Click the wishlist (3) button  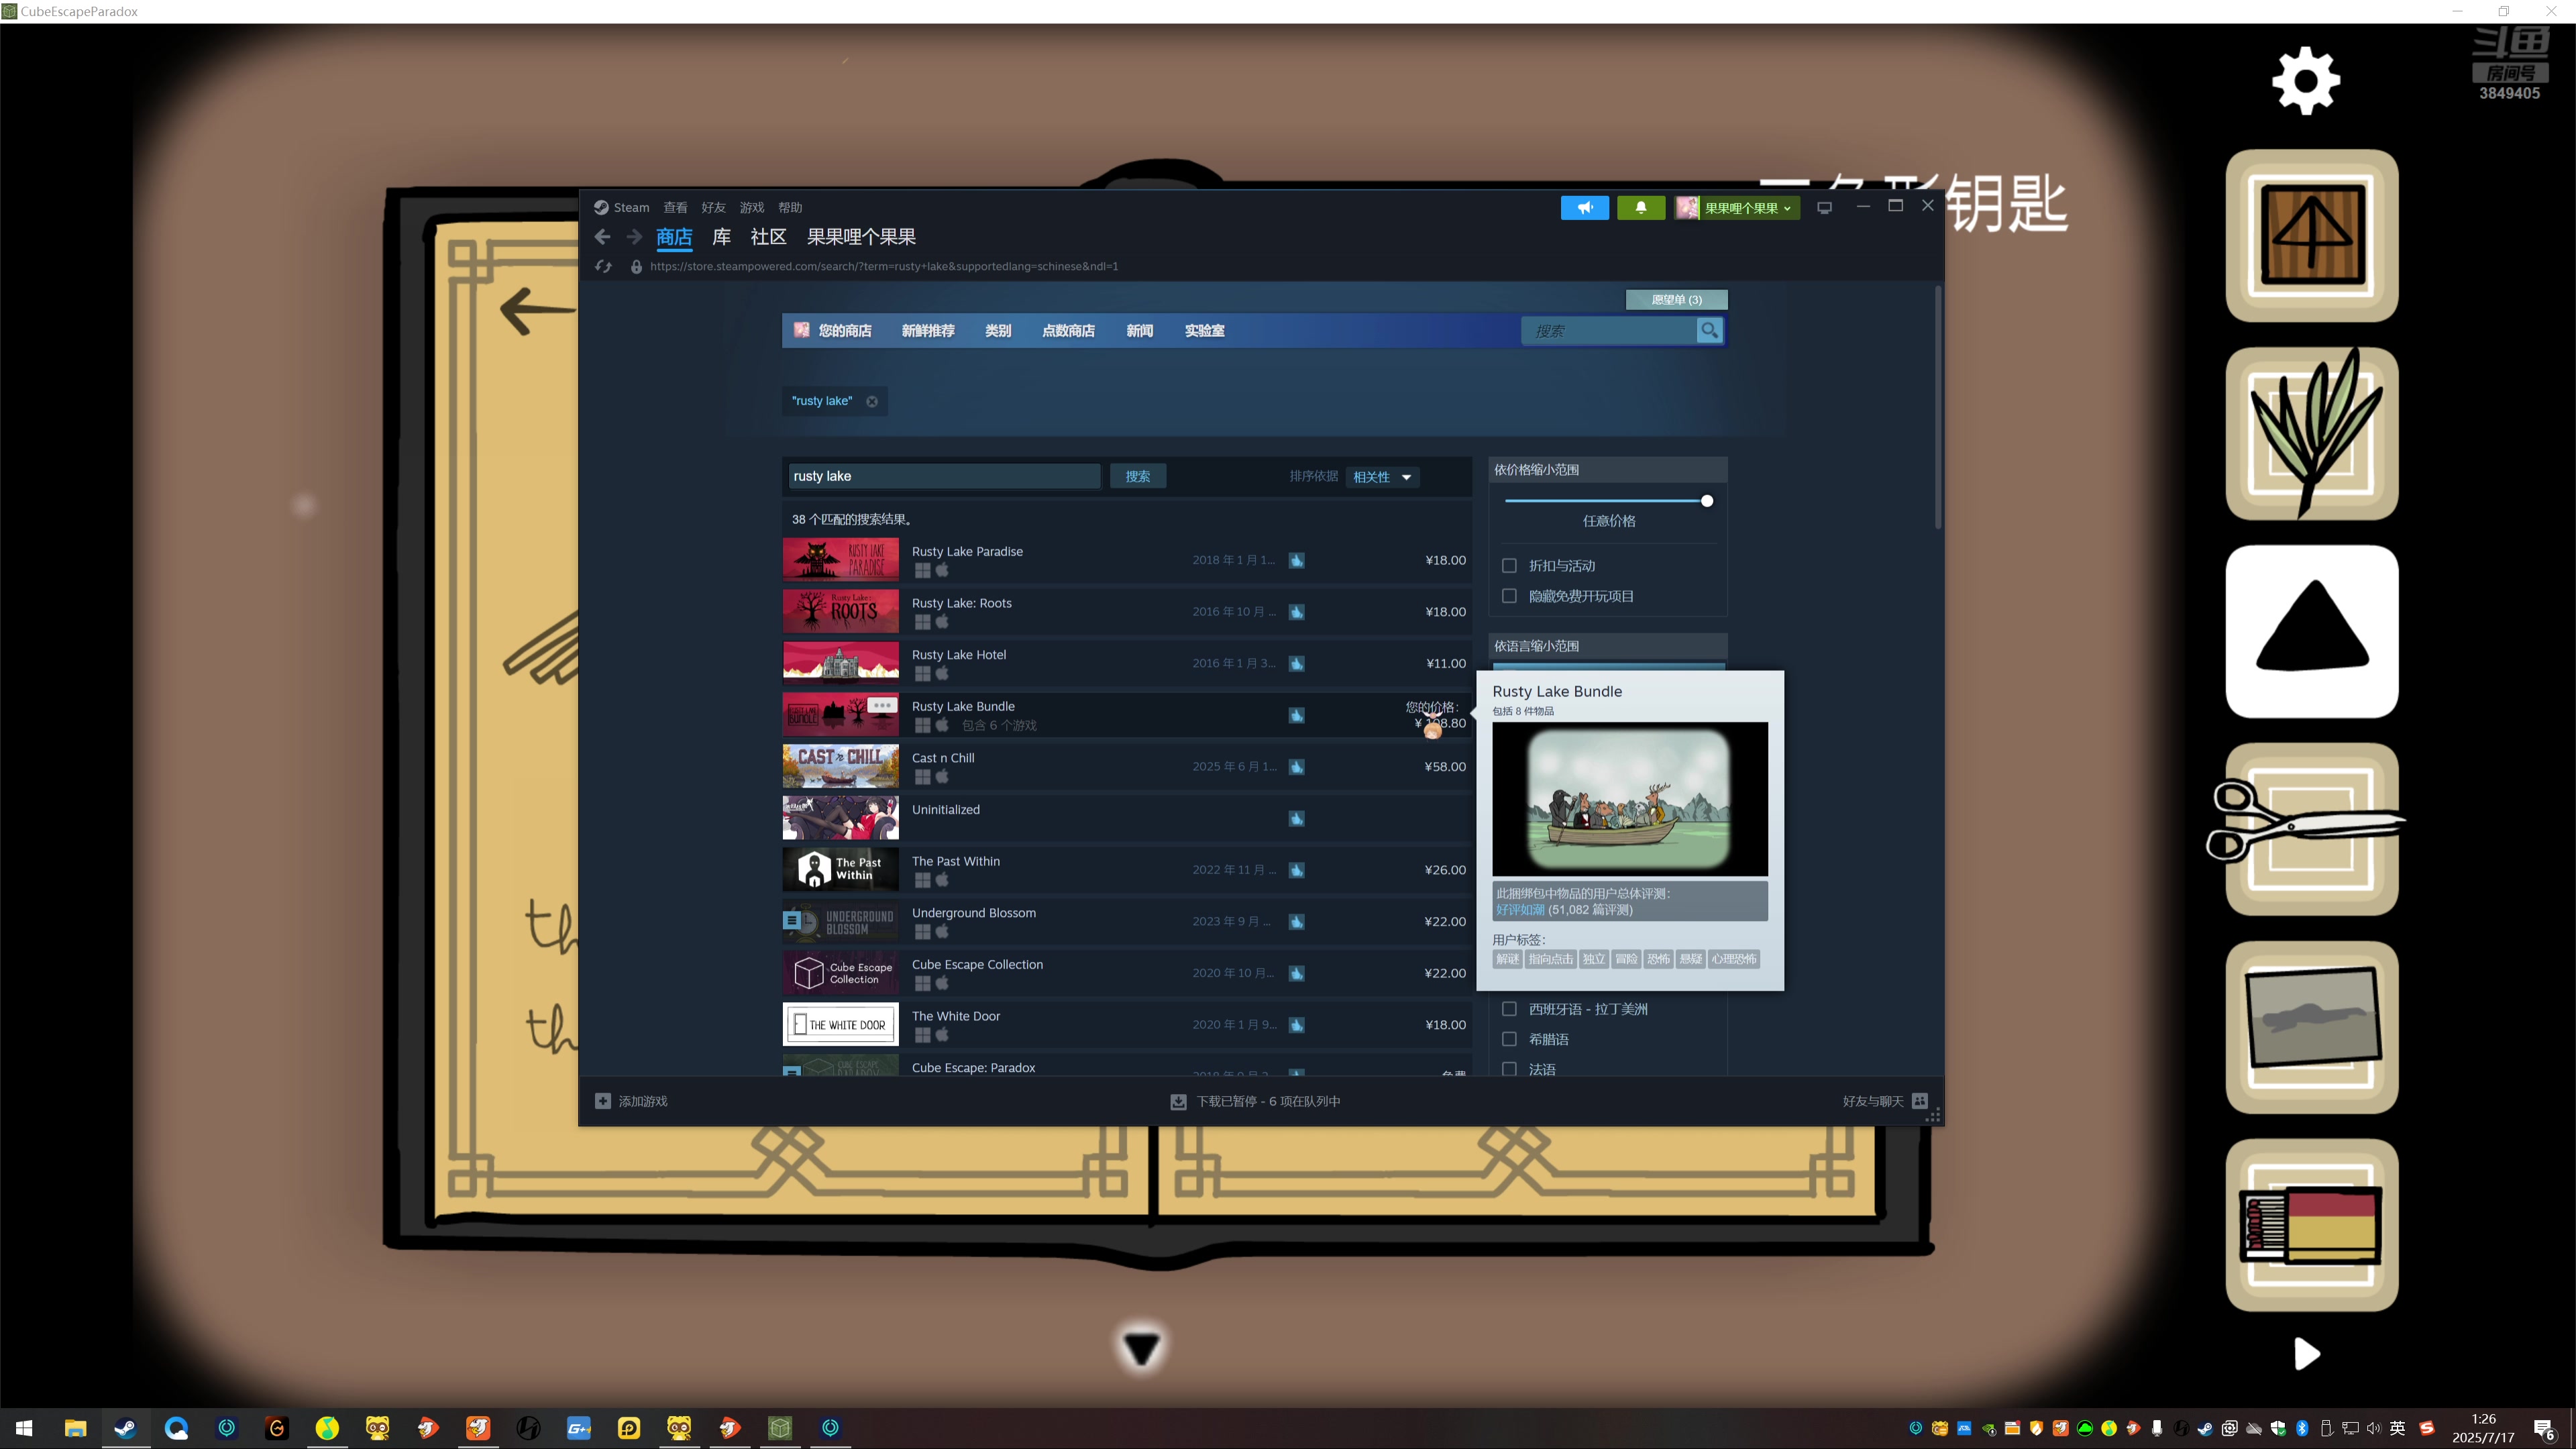point(1676,300)
